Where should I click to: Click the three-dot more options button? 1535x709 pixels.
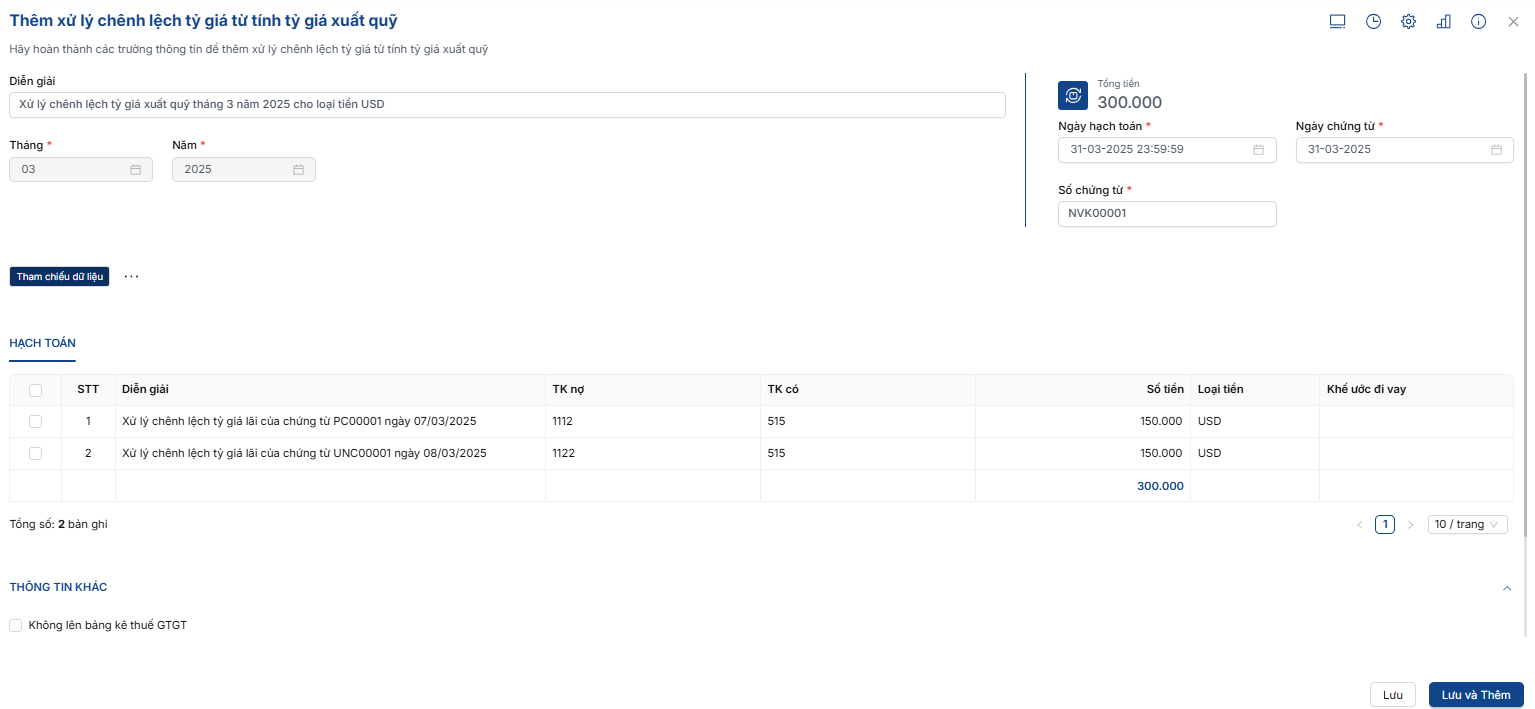(x=131, y=276)
